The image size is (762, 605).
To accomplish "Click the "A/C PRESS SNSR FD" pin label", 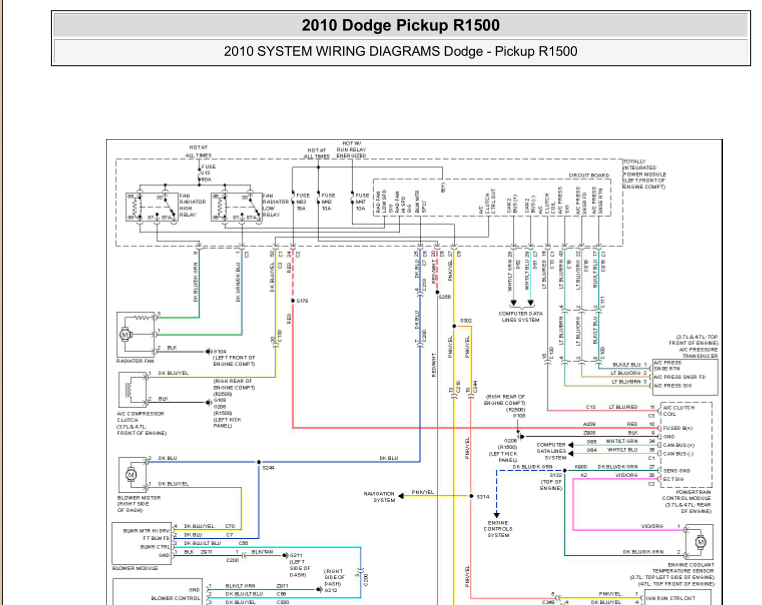I will pos(679,377).
